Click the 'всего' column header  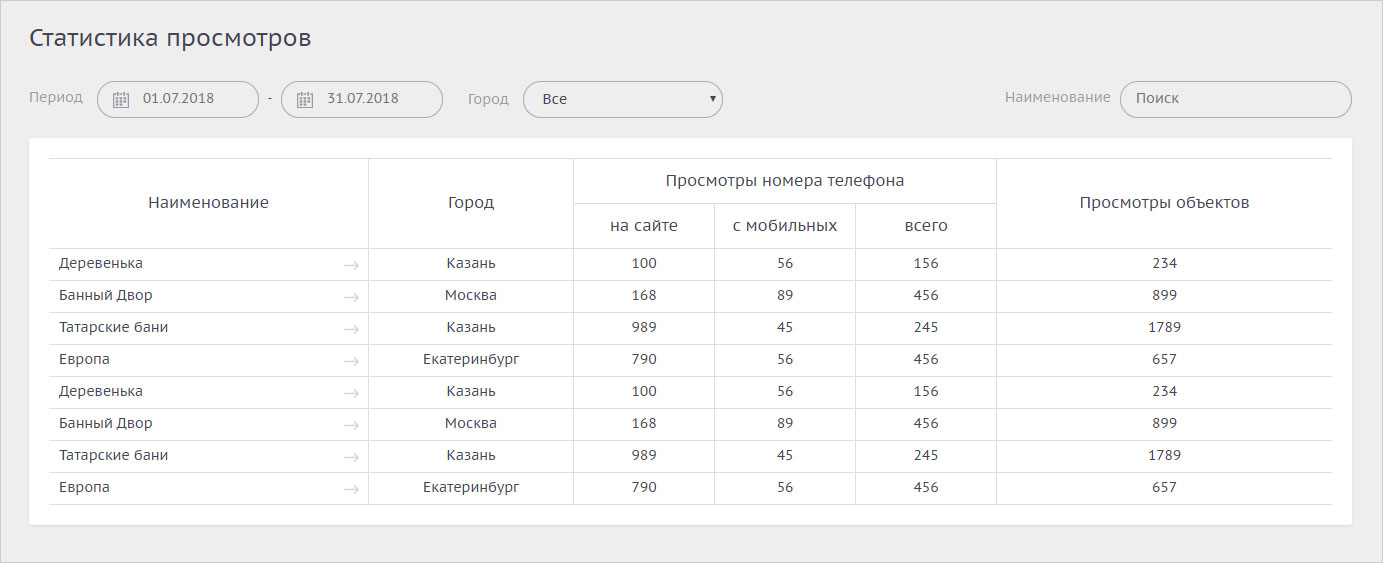click(x=925, y=226)
